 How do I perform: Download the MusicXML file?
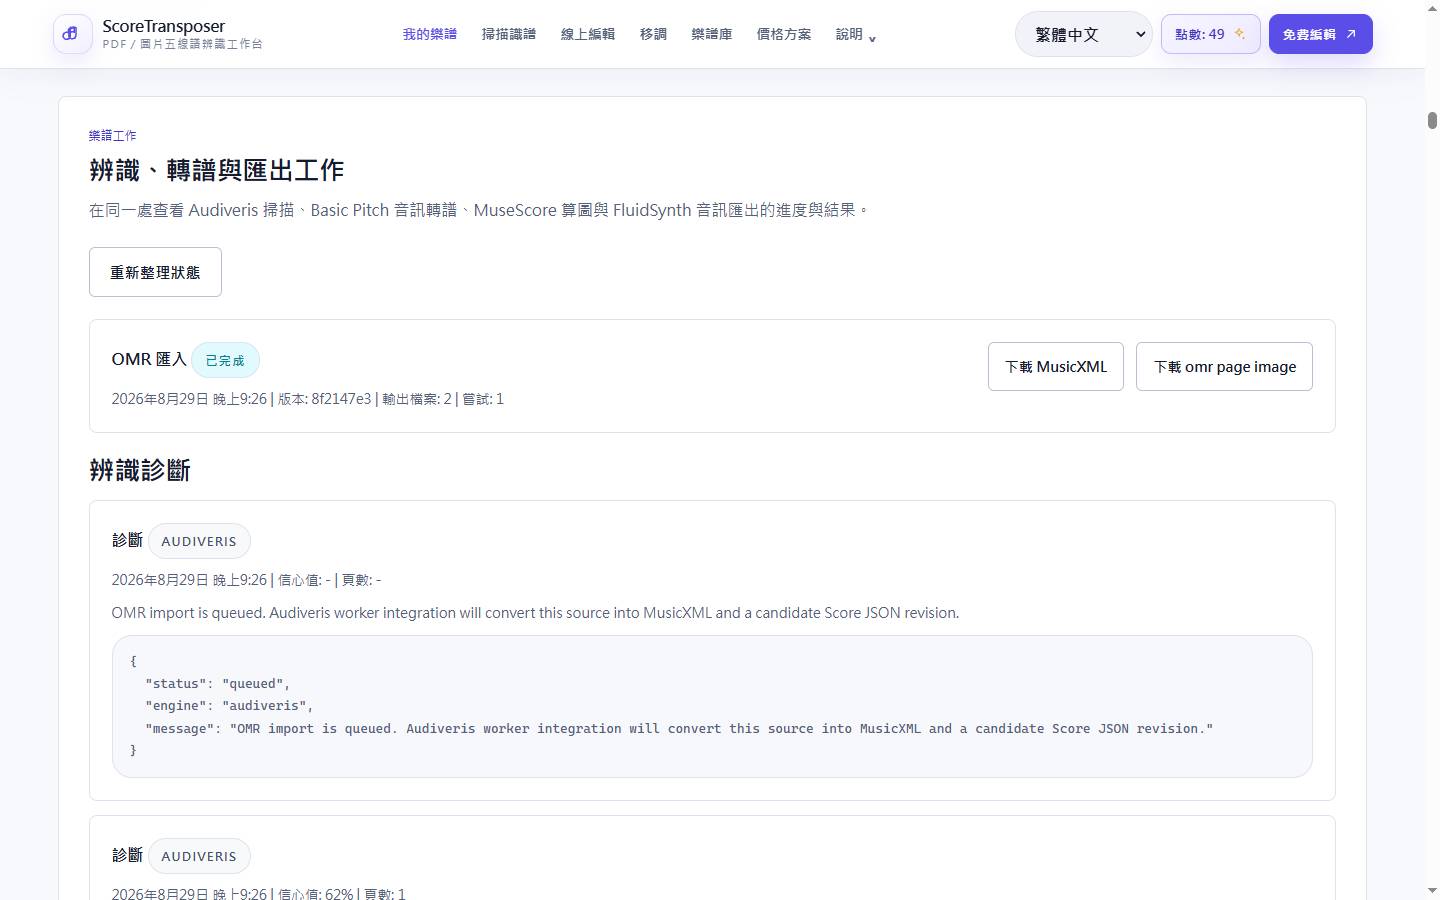[1056, 367]
